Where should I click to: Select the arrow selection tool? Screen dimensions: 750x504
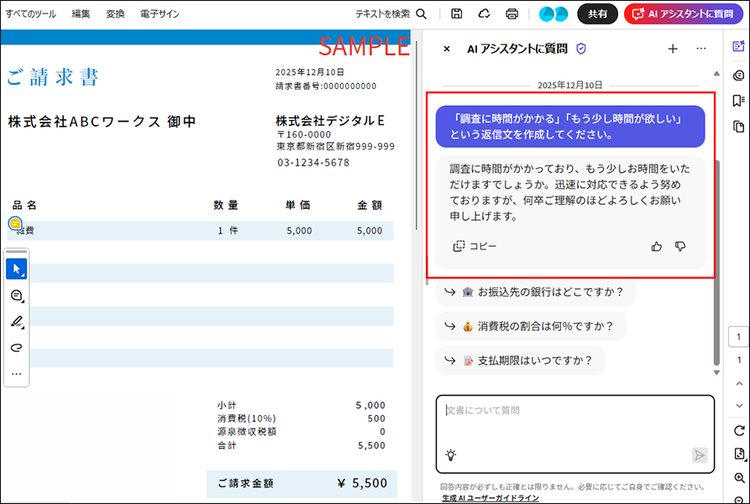[17, 270]
